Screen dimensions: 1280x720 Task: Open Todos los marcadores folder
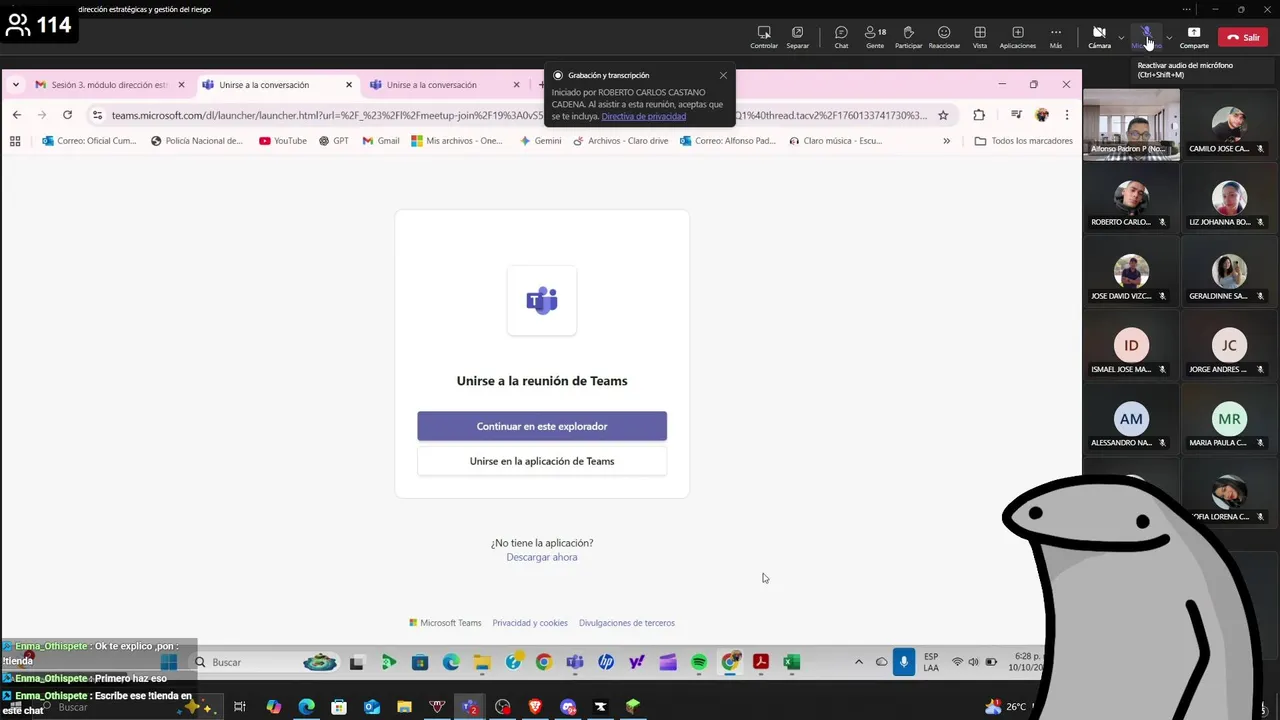[1023, 141]
